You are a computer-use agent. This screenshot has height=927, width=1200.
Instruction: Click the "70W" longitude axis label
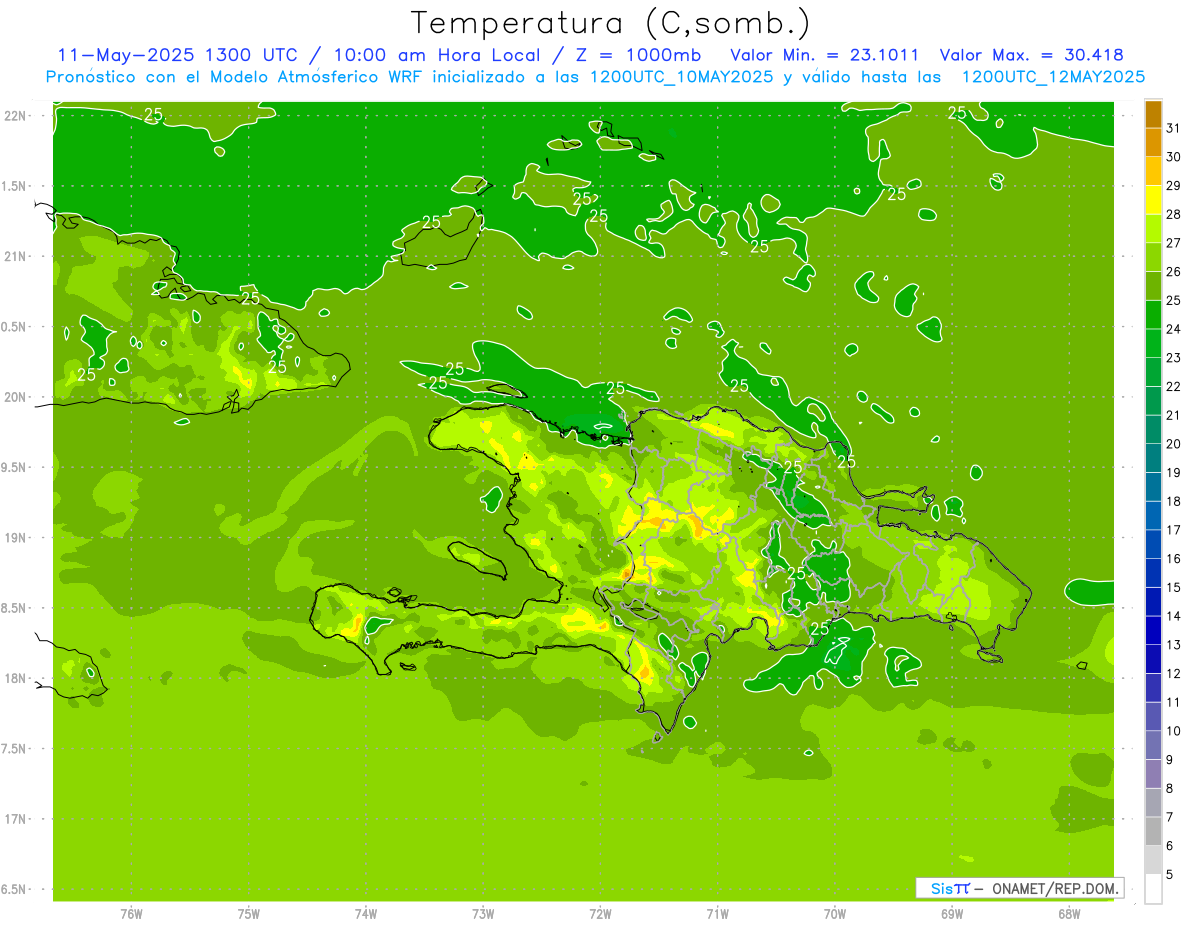click(x=835, y=914)
